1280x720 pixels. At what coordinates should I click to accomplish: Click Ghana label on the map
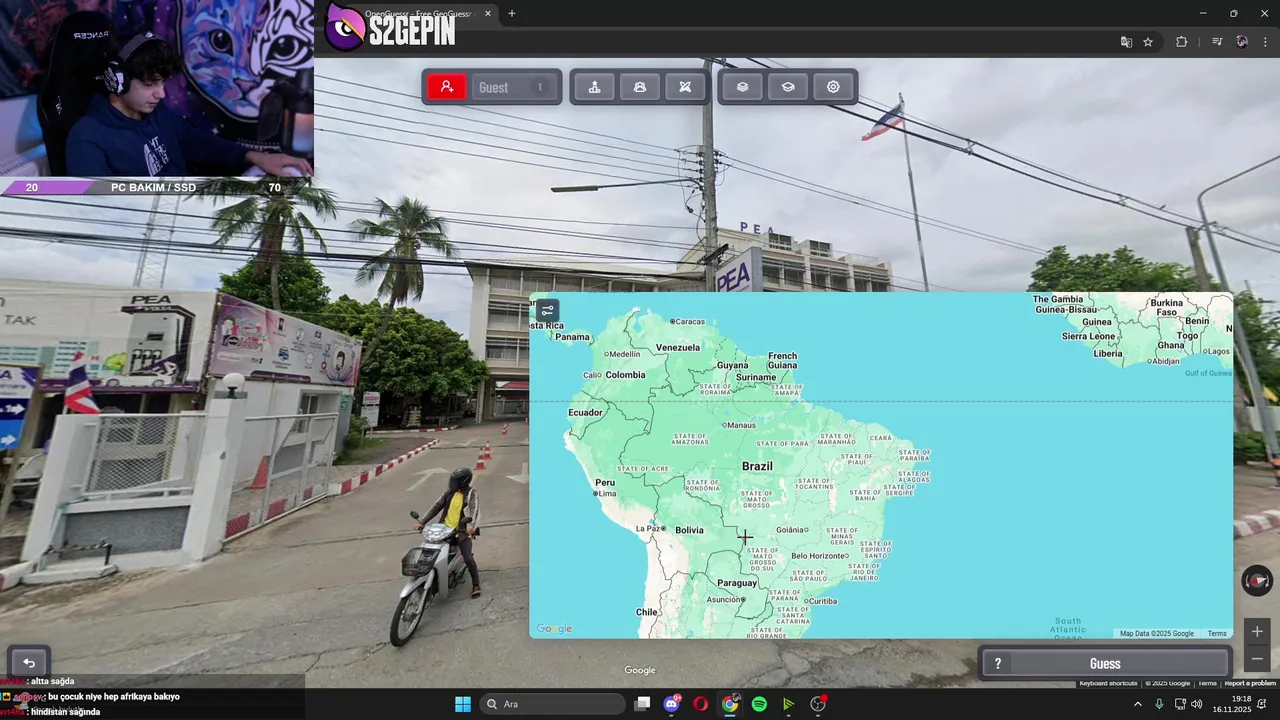(1171, 345)
